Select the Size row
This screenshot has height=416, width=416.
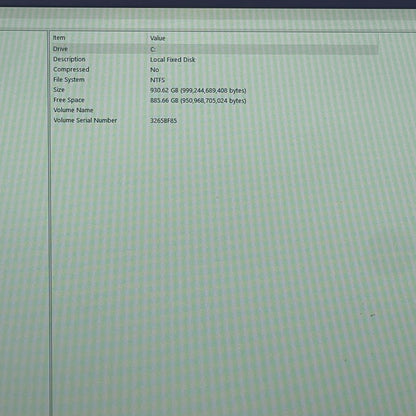(x=215, y=90)
